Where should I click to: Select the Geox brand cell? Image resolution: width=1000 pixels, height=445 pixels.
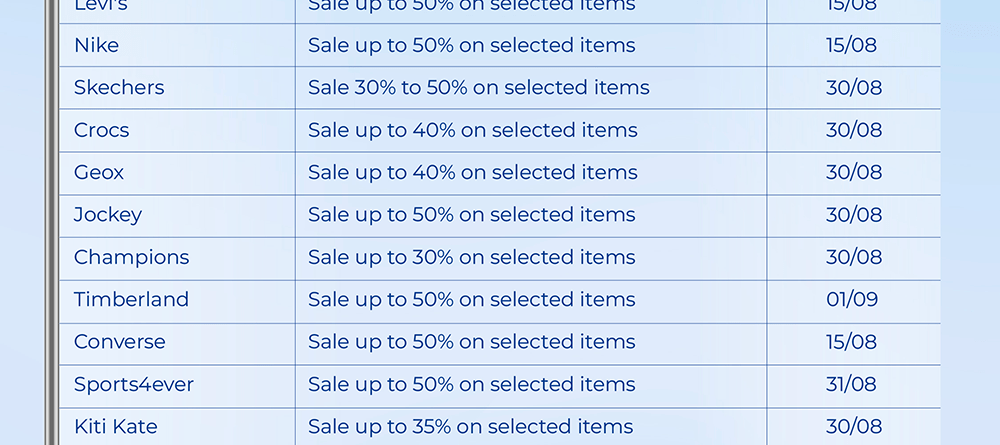point(99,172)
